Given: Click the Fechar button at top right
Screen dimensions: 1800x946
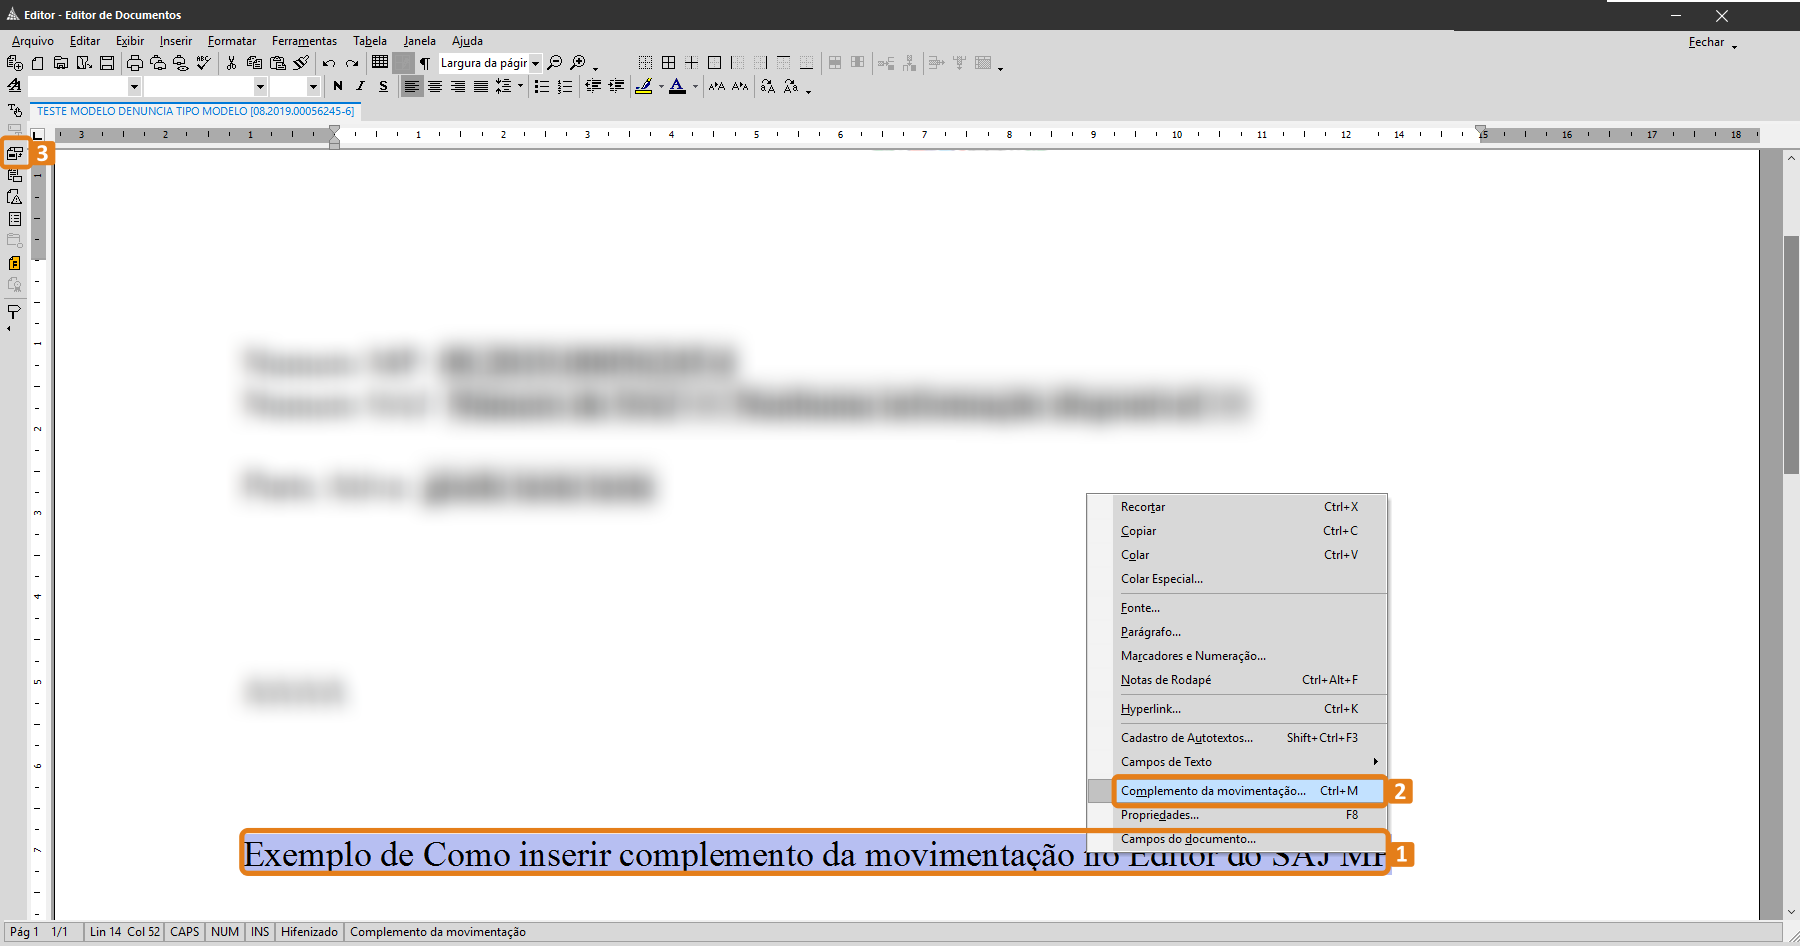Looking at the screenshot, I should pos(1706,42).
